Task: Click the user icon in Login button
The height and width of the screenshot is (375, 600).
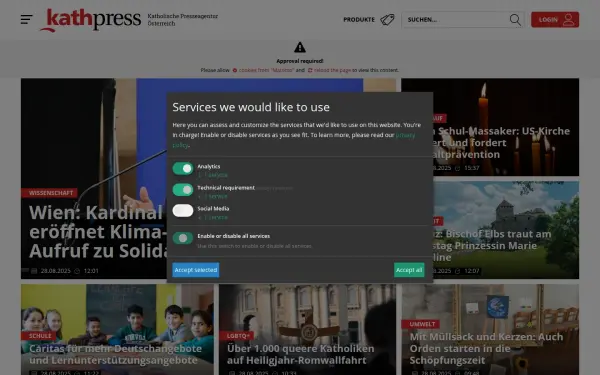Action: pyautogui.click(x=569, y=20)
